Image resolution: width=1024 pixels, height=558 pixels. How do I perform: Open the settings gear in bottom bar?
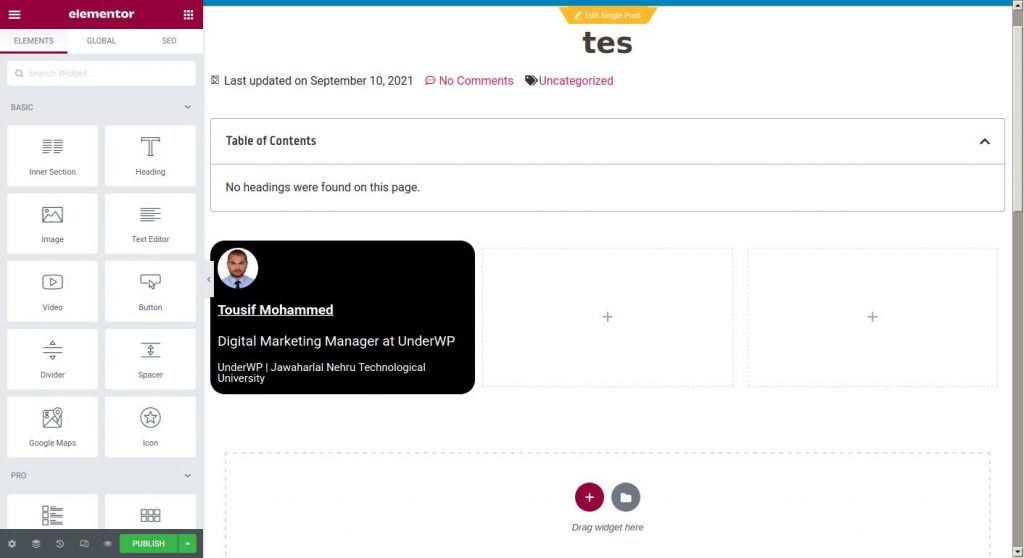pyautogui.click(x=12, y=544)
